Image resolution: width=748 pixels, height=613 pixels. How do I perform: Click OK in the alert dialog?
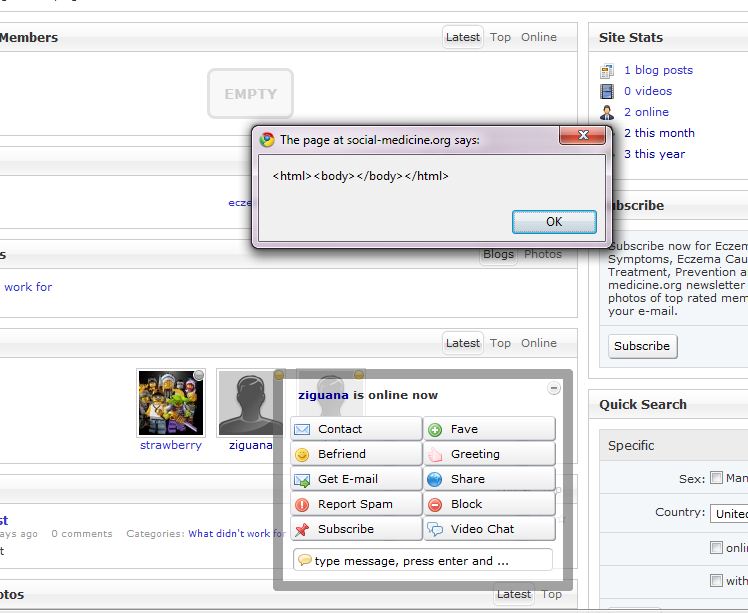(554, 222)
